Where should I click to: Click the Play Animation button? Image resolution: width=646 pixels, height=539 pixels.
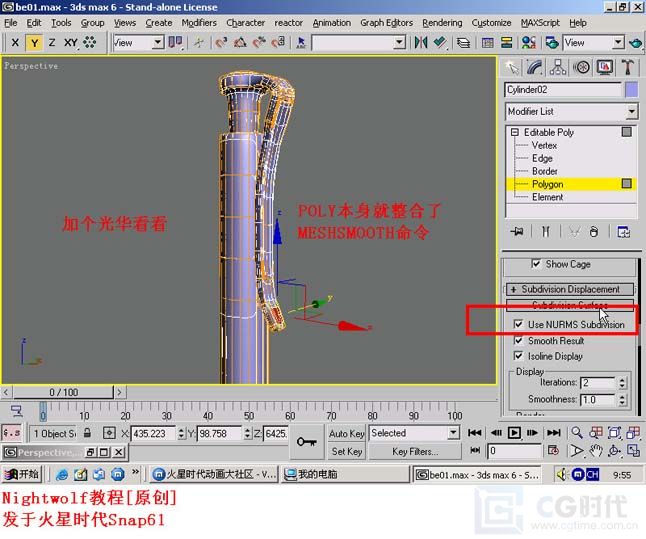(514, 433)
